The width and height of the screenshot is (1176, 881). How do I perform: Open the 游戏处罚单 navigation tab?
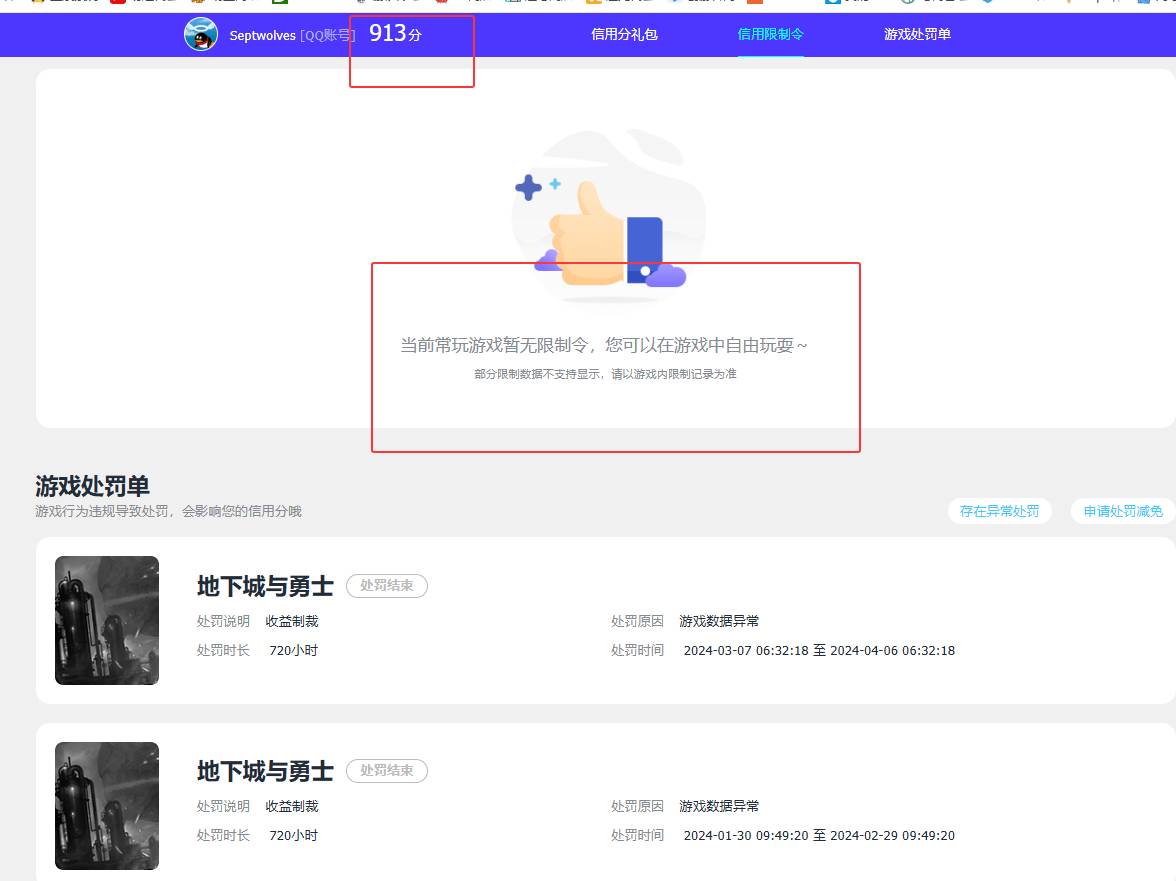click(x=916, y=35)
